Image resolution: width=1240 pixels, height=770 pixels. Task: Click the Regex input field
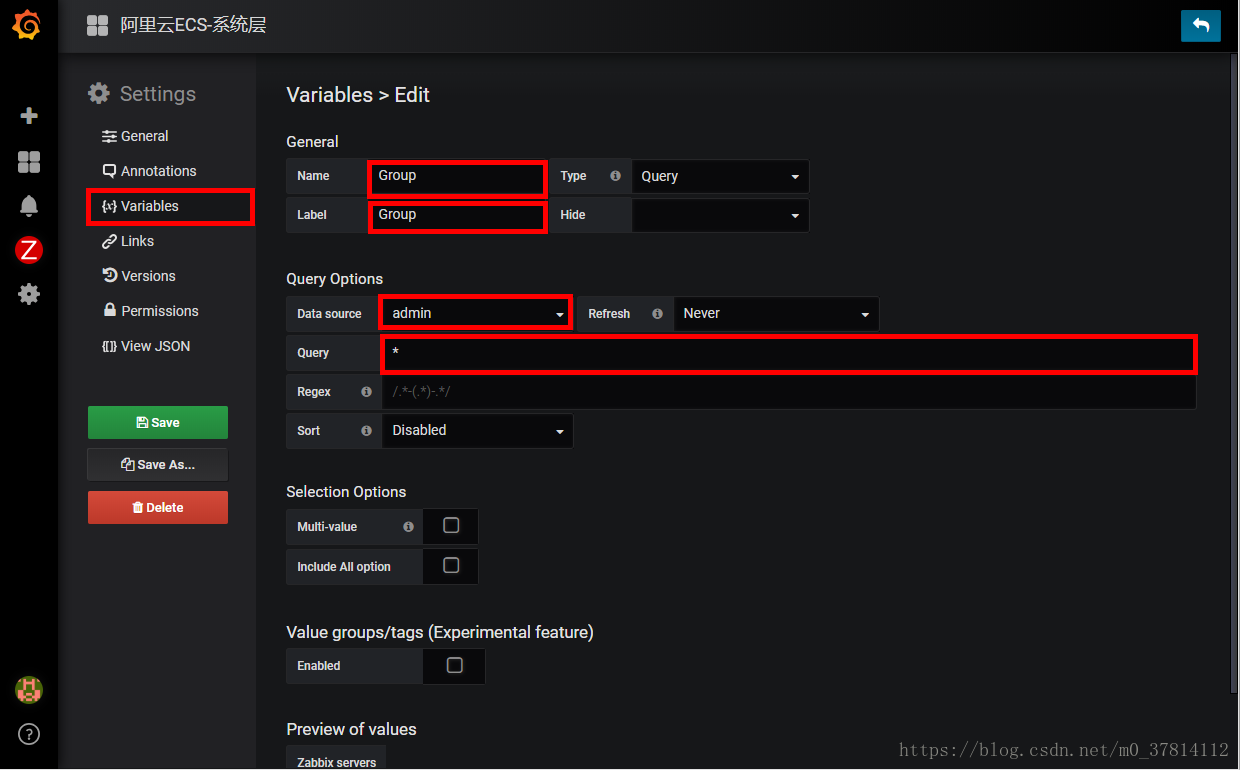click(788, 392)
